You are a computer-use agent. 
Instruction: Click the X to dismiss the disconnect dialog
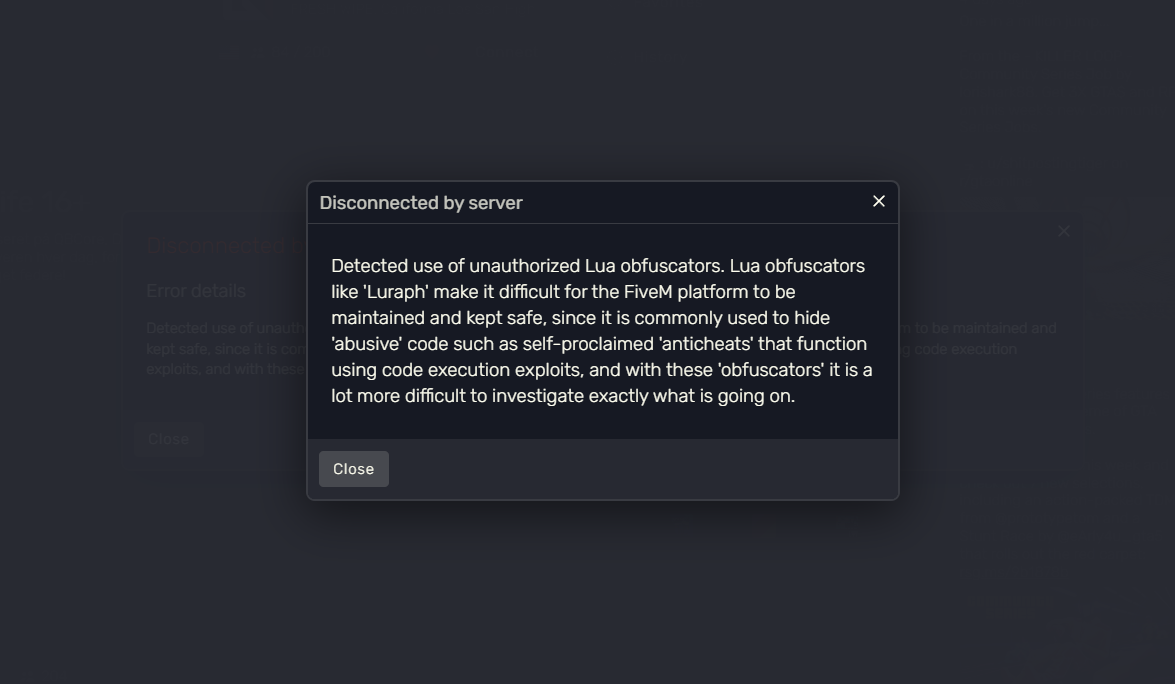pos(878,200)
